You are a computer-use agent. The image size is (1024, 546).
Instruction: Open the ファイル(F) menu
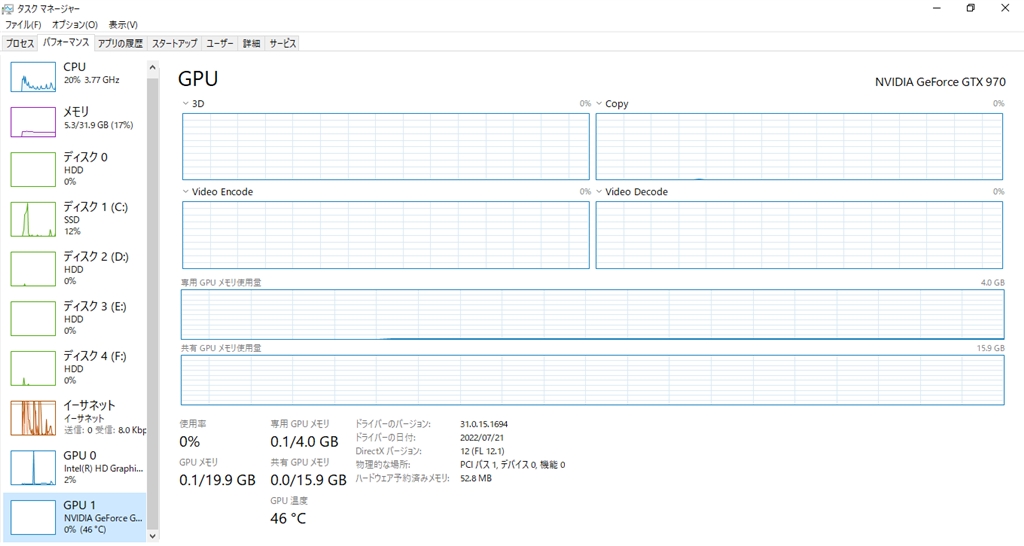pyautogui.click(x=23, y=24)
